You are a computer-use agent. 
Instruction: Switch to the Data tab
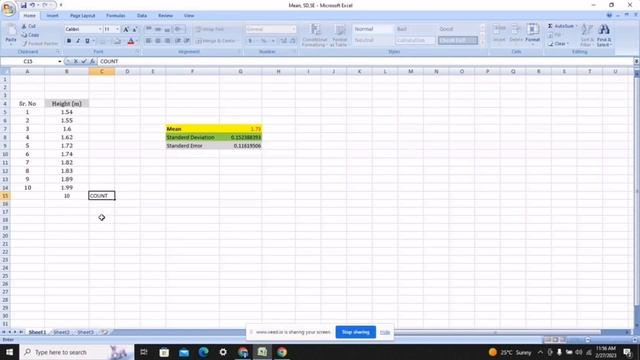142,16
